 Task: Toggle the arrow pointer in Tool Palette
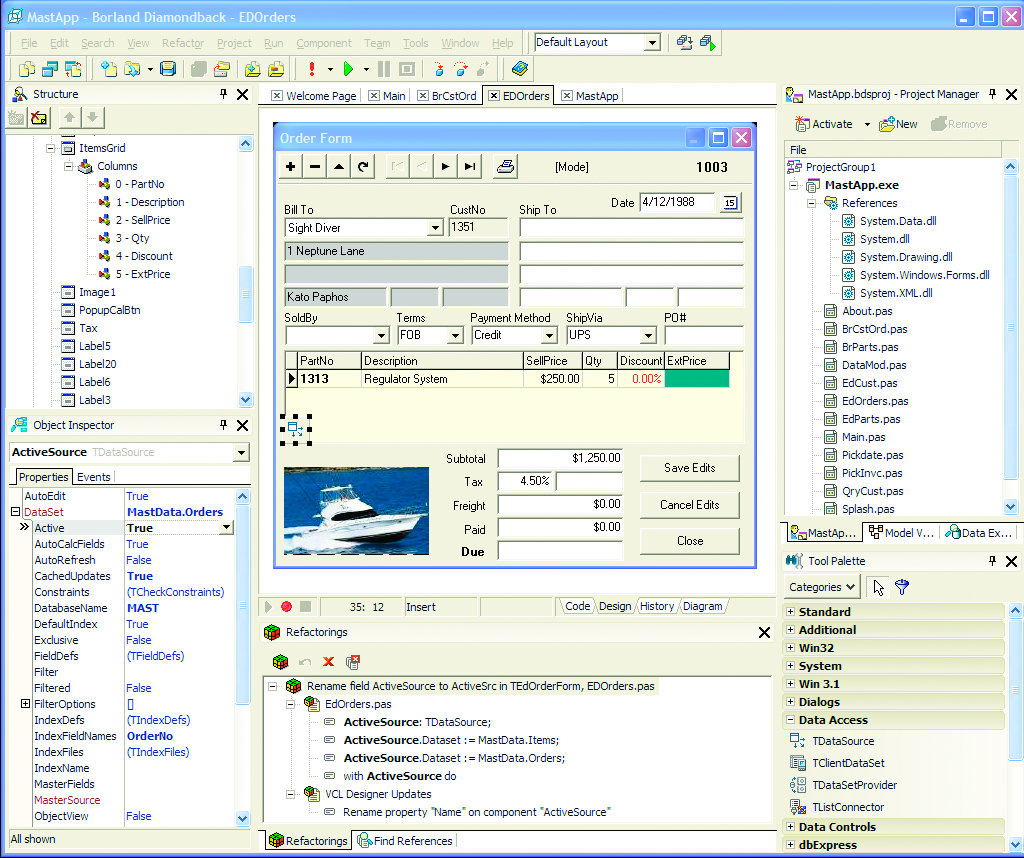coord(878,587)
